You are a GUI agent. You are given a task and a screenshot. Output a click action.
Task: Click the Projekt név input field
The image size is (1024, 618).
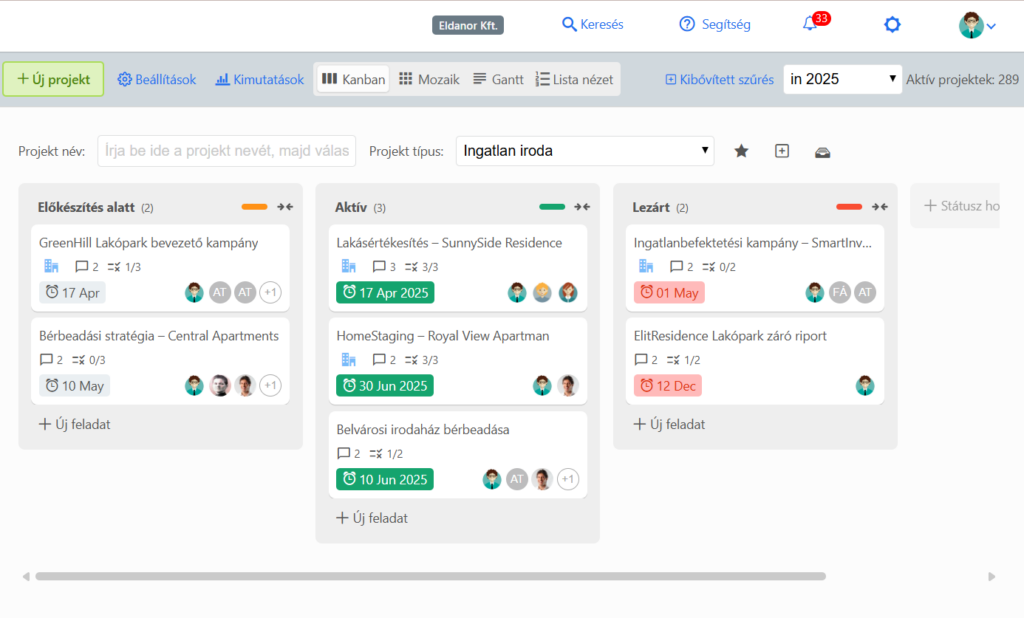pos(227,151)
